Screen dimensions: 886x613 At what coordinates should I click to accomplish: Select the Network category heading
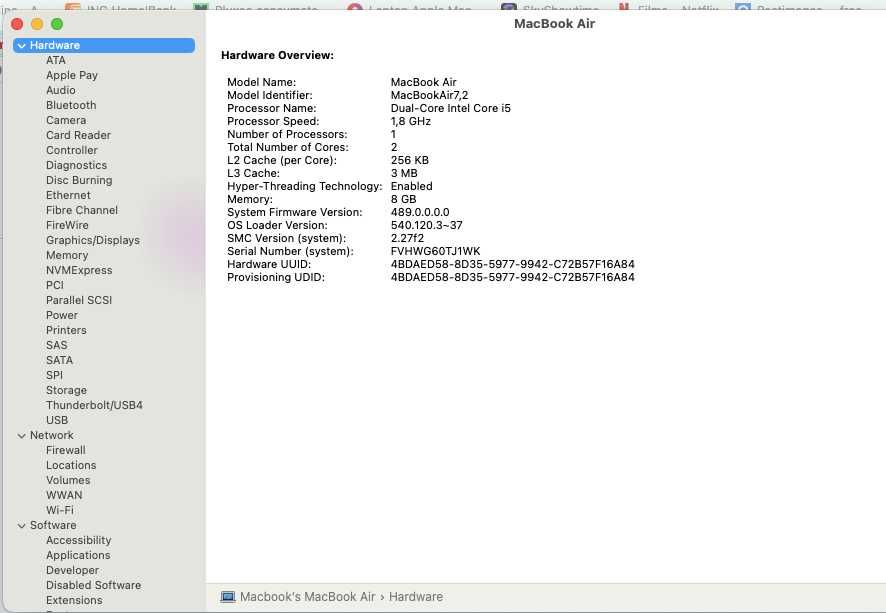(x=51, y=435)
